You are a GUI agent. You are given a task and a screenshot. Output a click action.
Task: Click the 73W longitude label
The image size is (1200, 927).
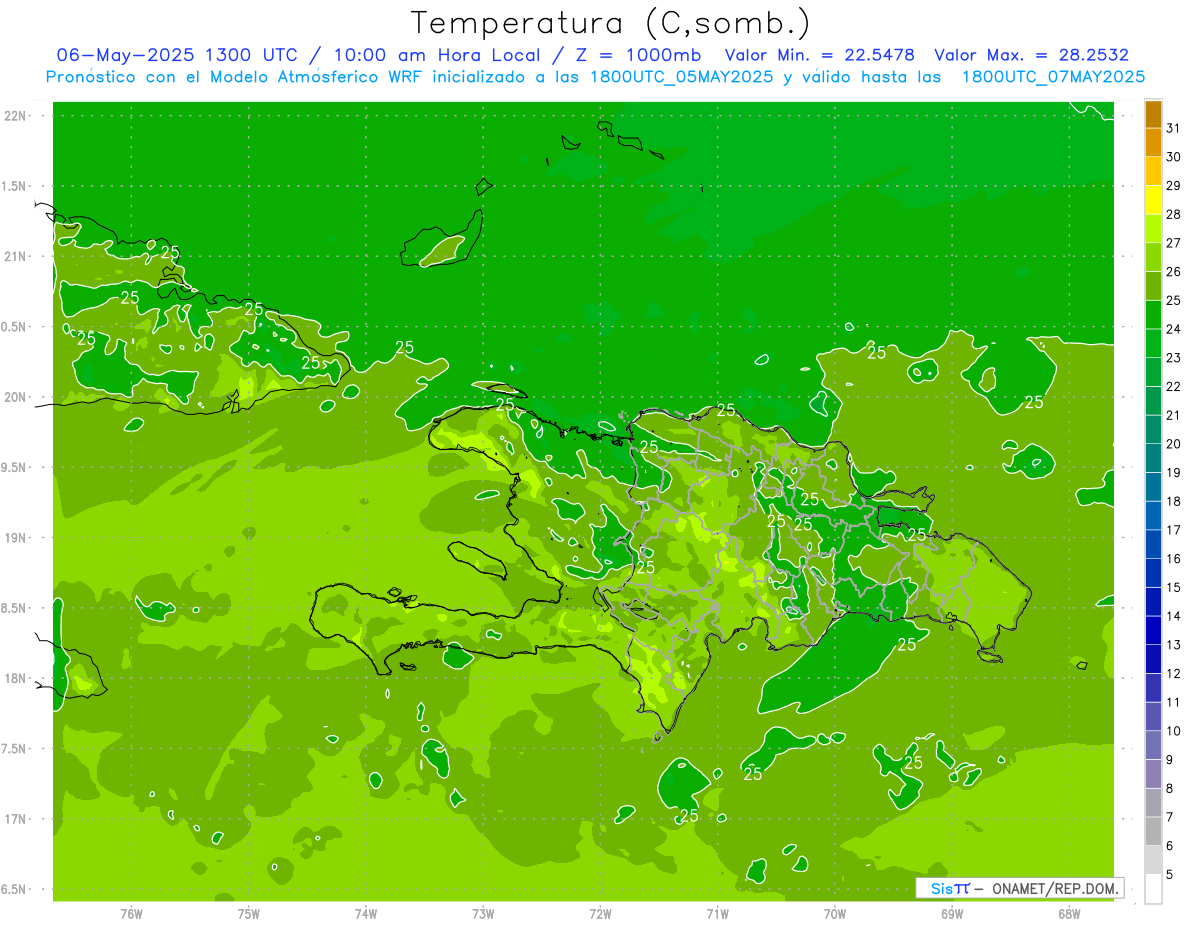click(x=483, y=914)
